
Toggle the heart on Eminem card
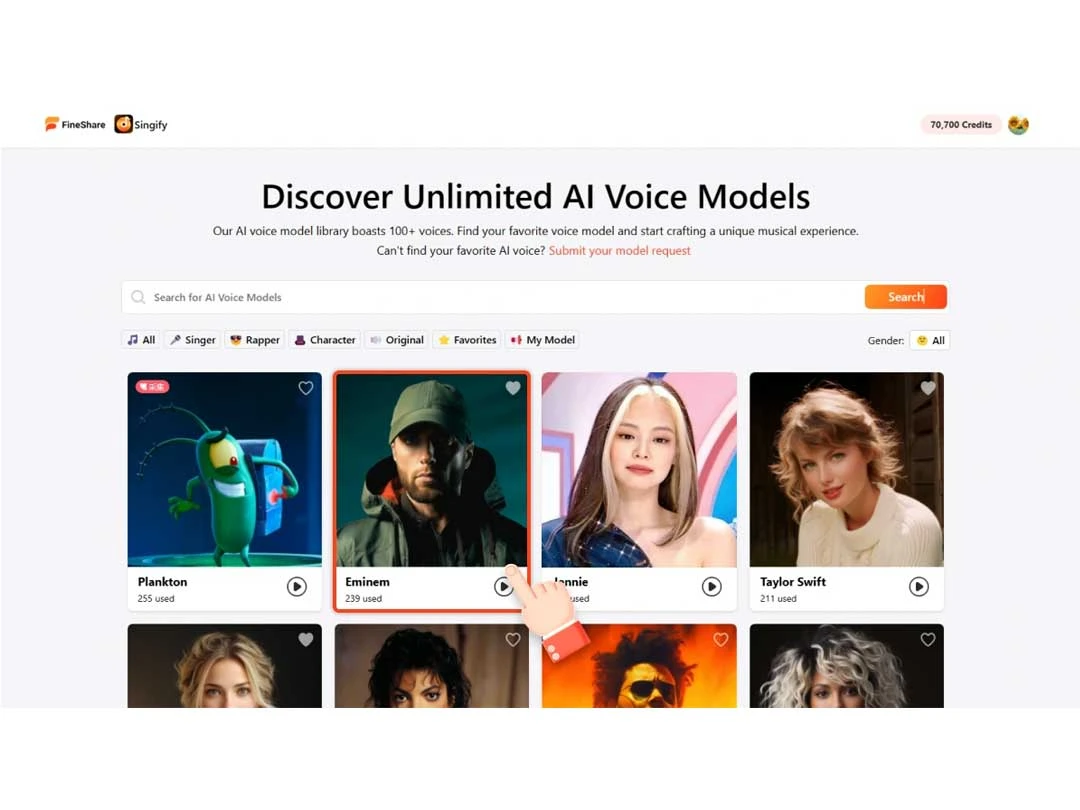513,388
